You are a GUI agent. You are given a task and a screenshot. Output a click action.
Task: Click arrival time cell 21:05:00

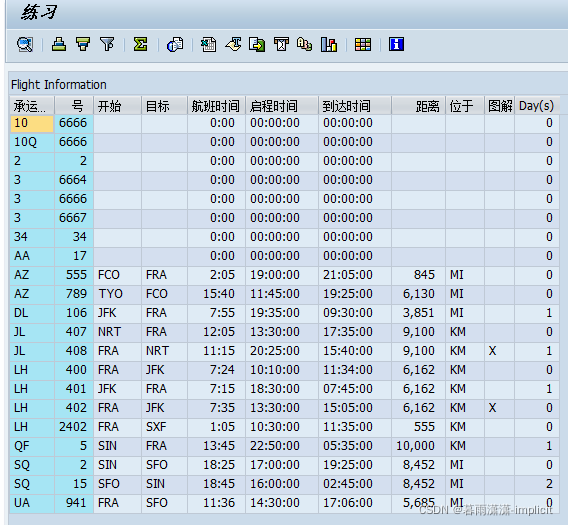(x=355, y=275)
